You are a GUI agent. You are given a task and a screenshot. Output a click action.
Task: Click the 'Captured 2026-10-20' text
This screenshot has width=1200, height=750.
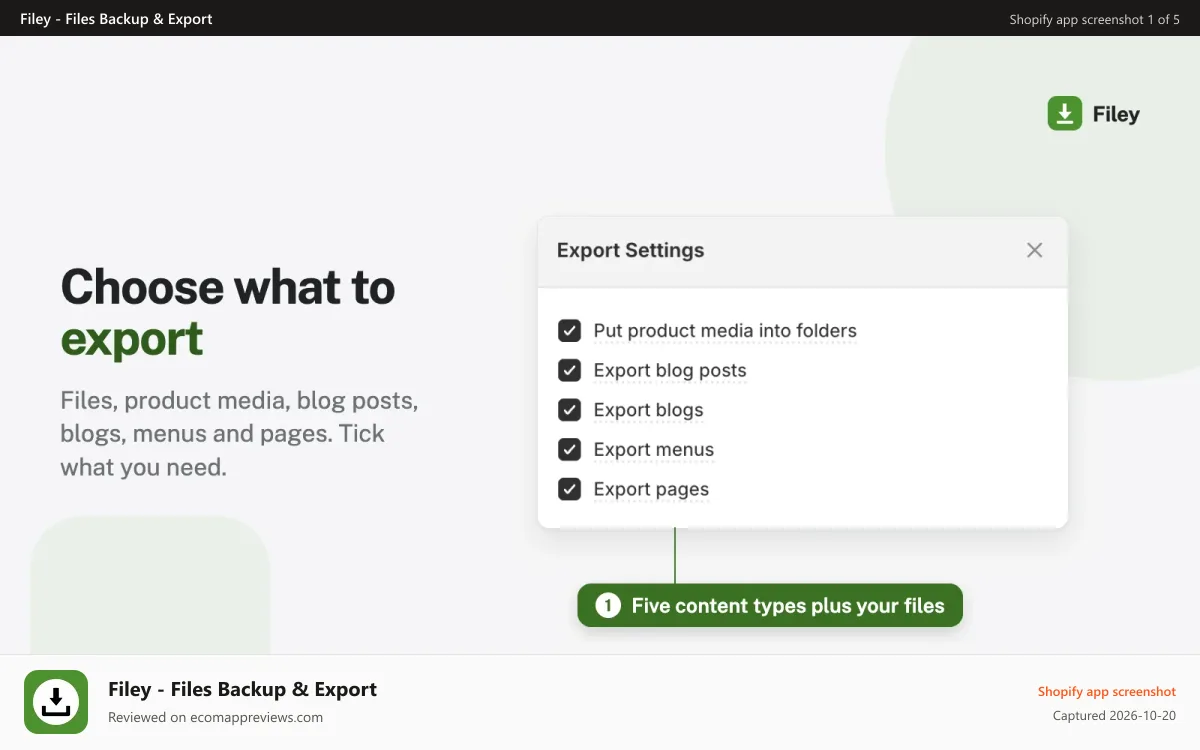(x=1114, y=716)
